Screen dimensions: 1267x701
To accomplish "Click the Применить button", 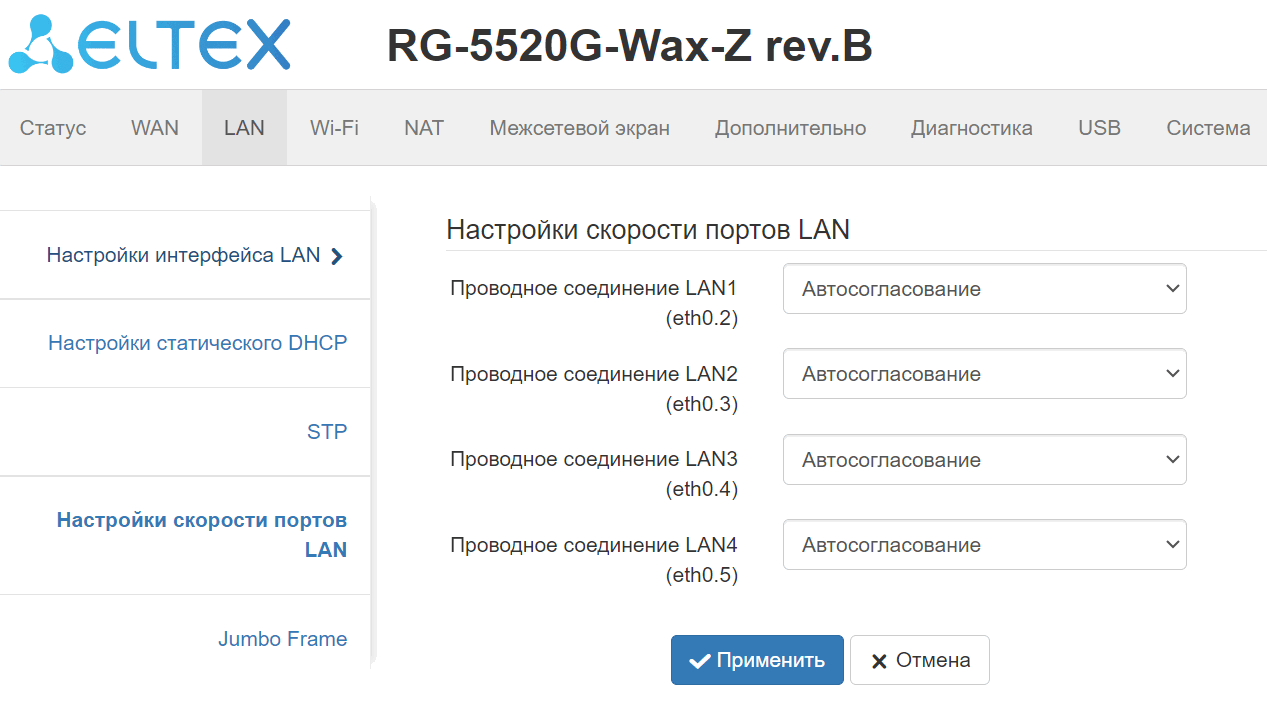I will point(757,660).
